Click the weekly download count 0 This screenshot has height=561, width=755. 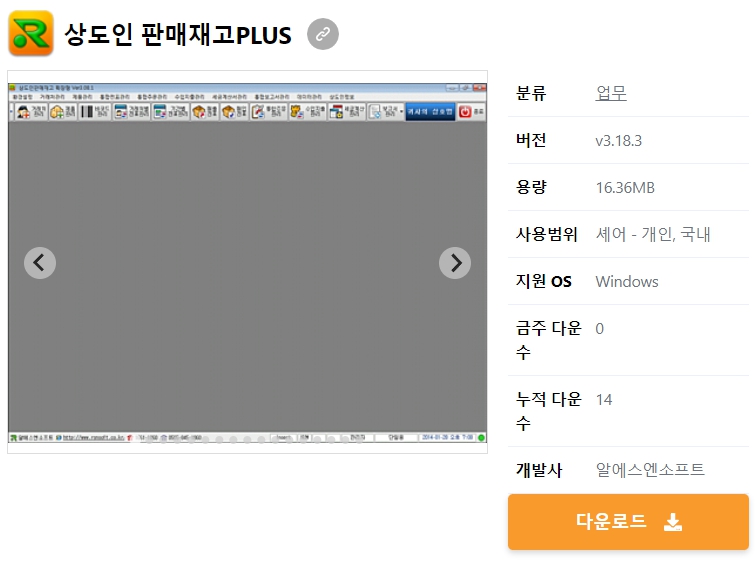[599, 328]
